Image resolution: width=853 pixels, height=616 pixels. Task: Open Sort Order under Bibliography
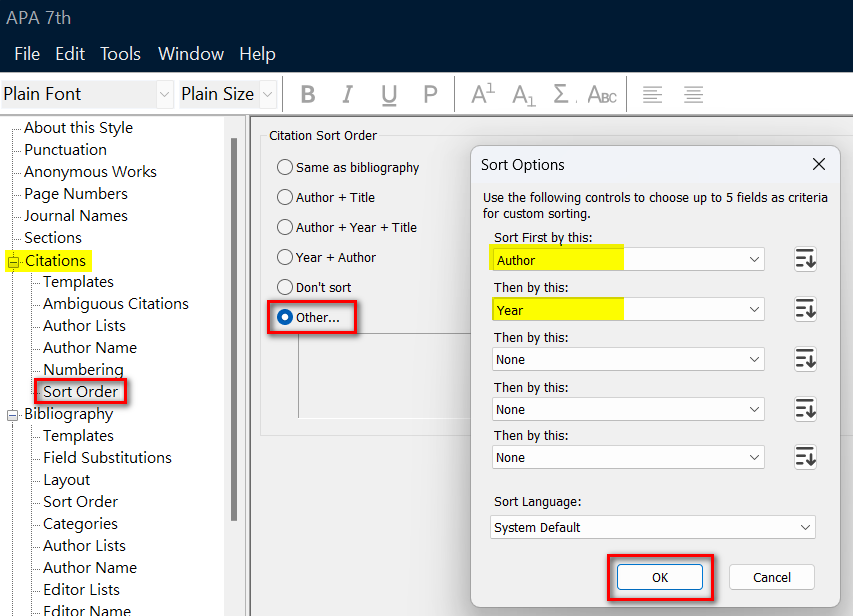pos(81,502)
